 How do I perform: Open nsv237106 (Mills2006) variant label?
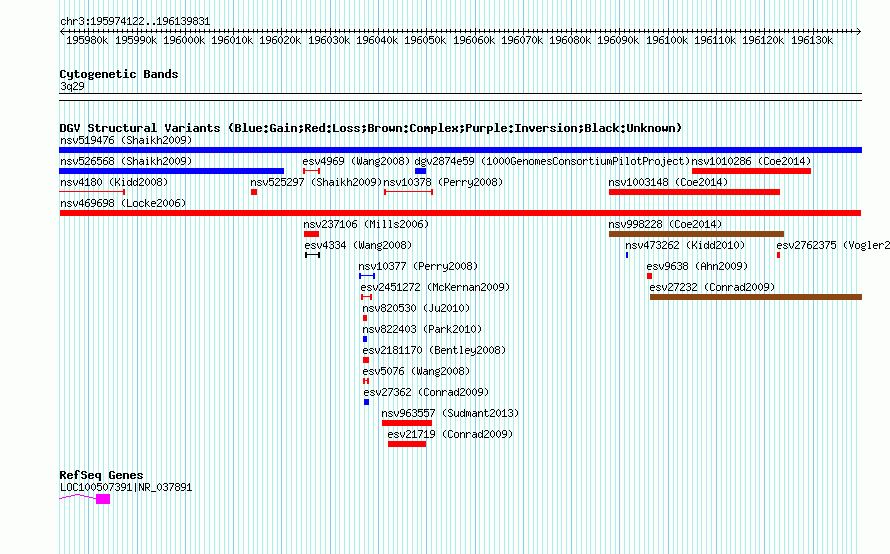(366, 224)
